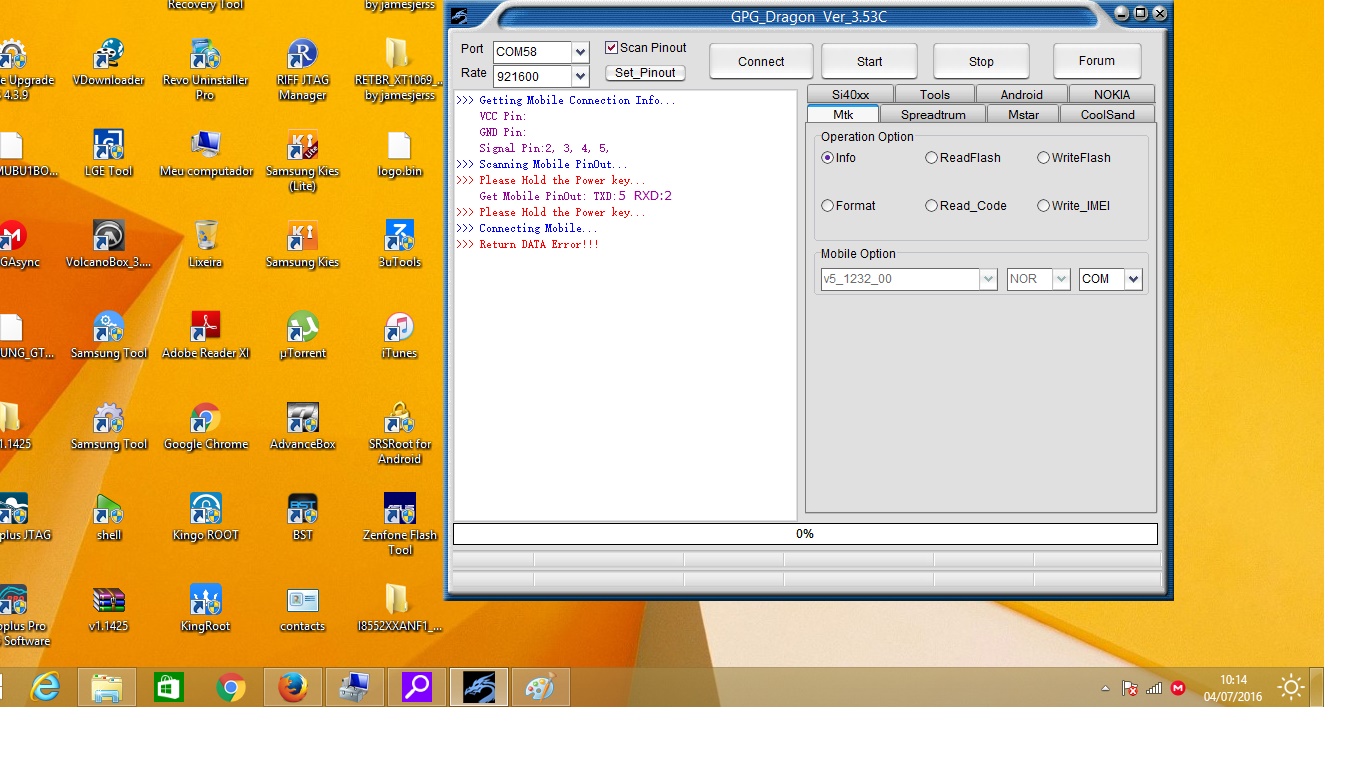The image size is (1360, 768).
Task: Open Windows Store taskbar icon
Action: 169,687
